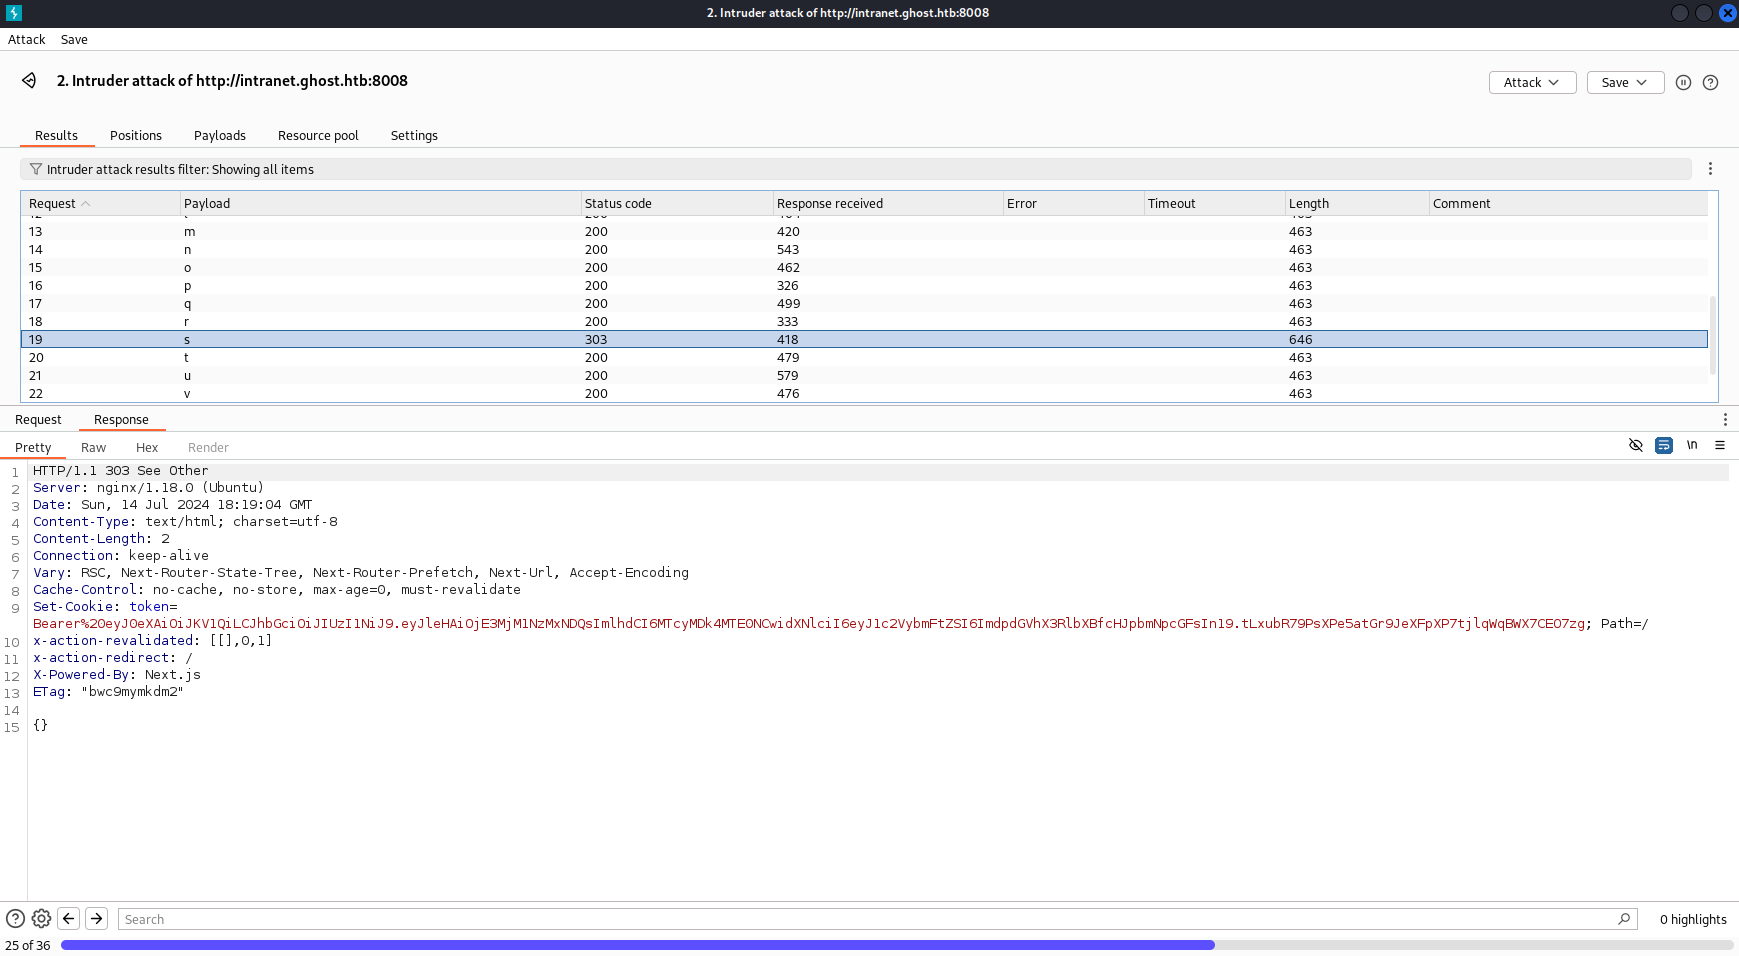Switch to the Settings tab

click(414, 136)
